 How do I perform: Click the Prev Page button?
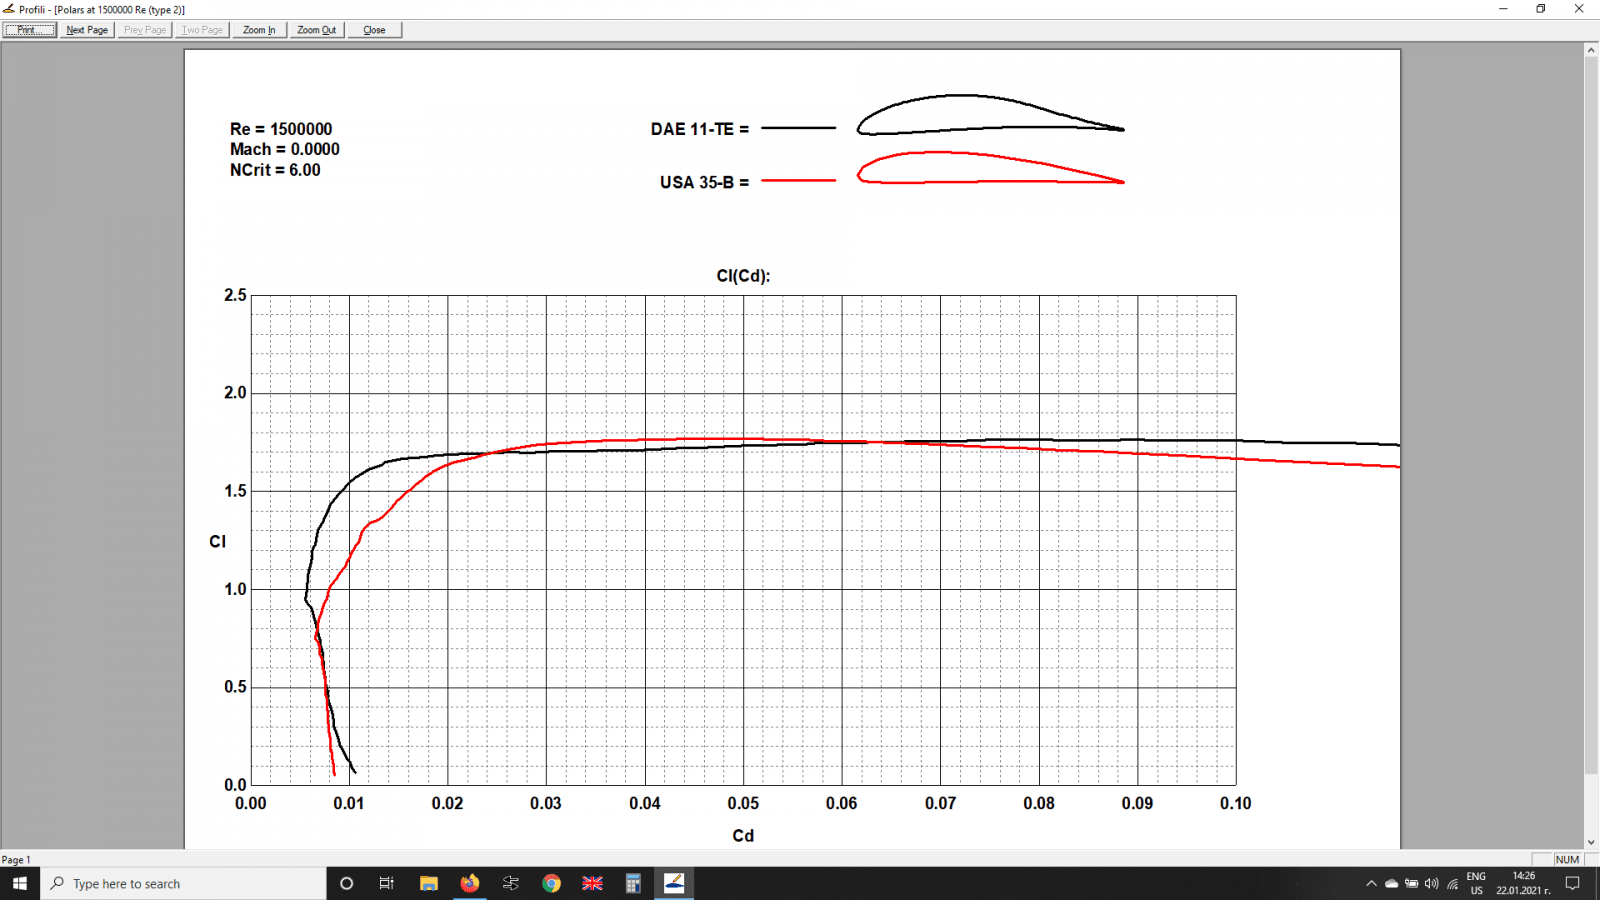(145, 30)
